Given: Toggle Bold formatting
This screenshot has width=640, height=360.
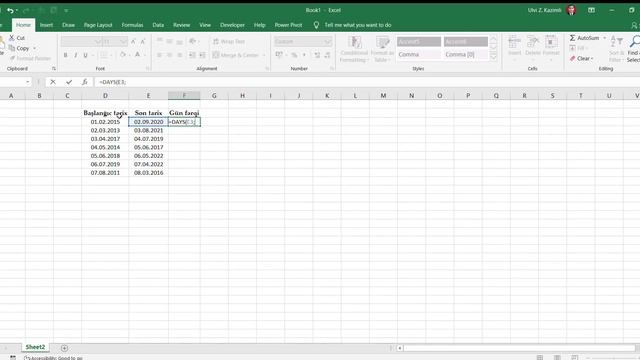Looking at the screenshot, I should pos(65,55).
